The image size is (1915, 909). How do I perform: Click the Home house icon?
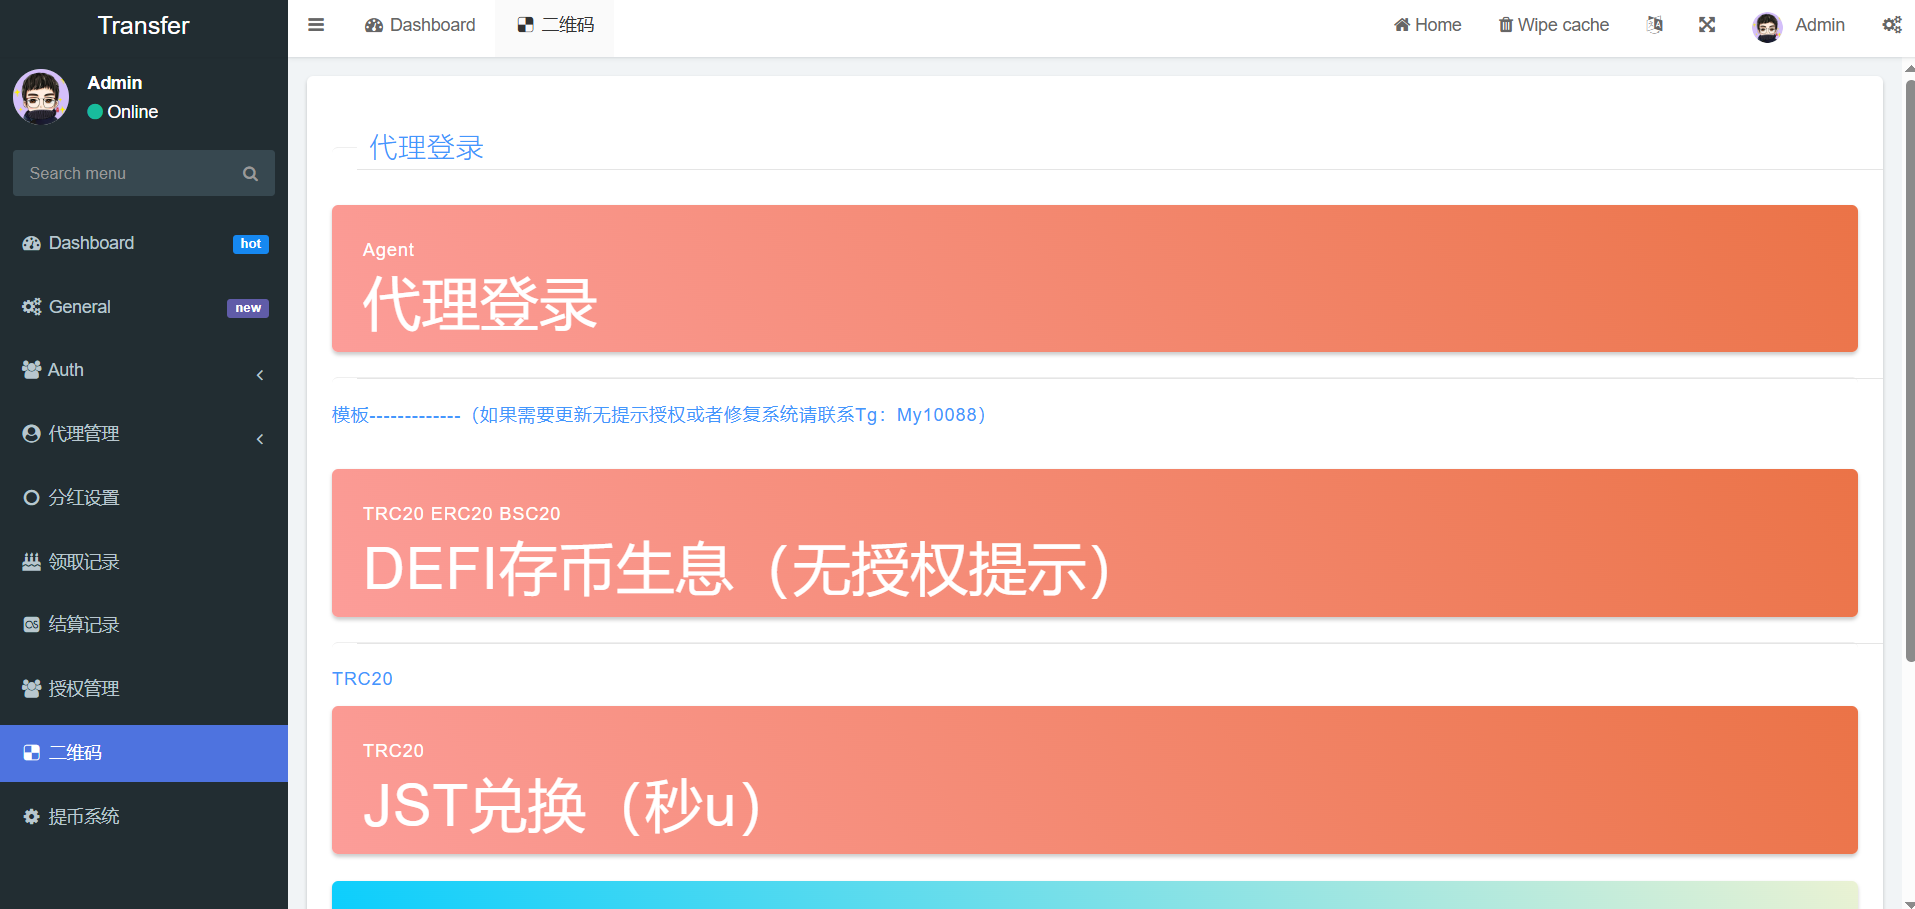click(x=1402, y=25)
